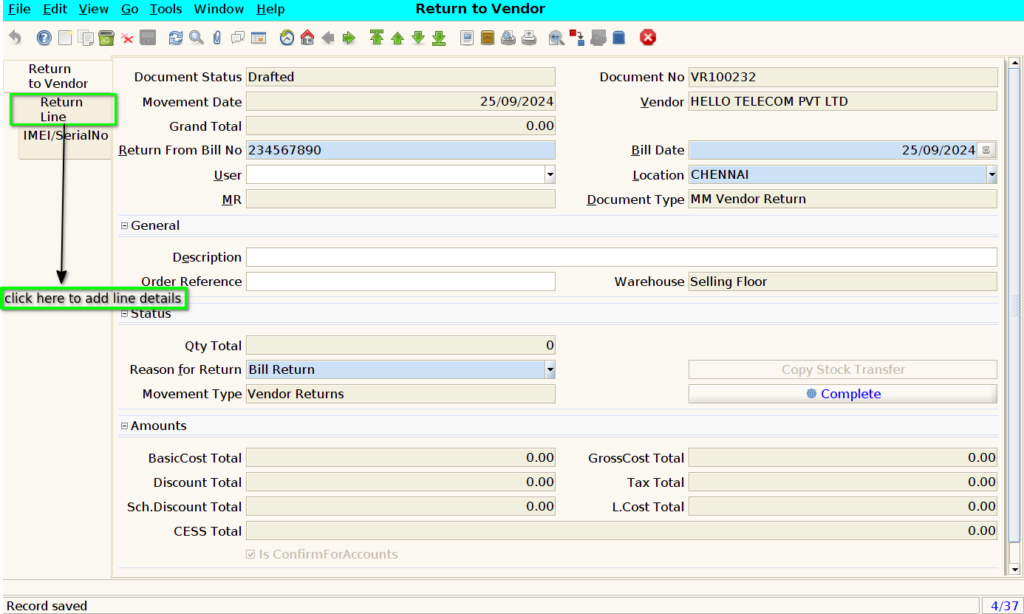Click the Complete button
Viewport: 1024px width, 614px height.
[842, 394]
